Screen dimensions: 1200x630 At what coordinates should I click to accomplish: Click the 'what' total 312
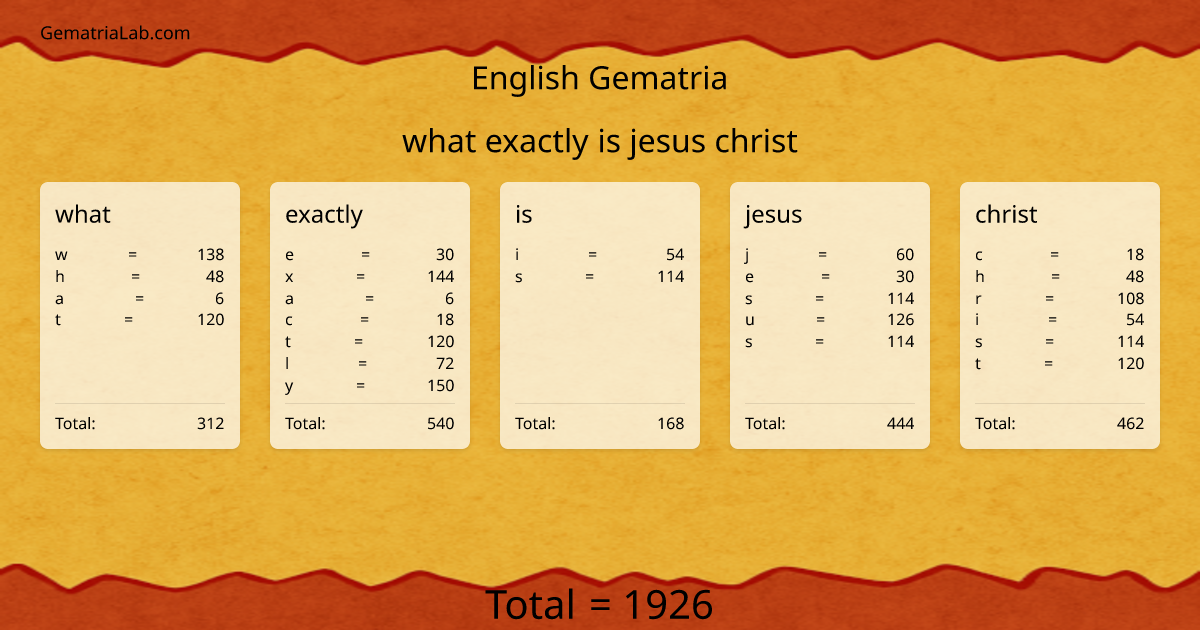click(x=211, y=423)
